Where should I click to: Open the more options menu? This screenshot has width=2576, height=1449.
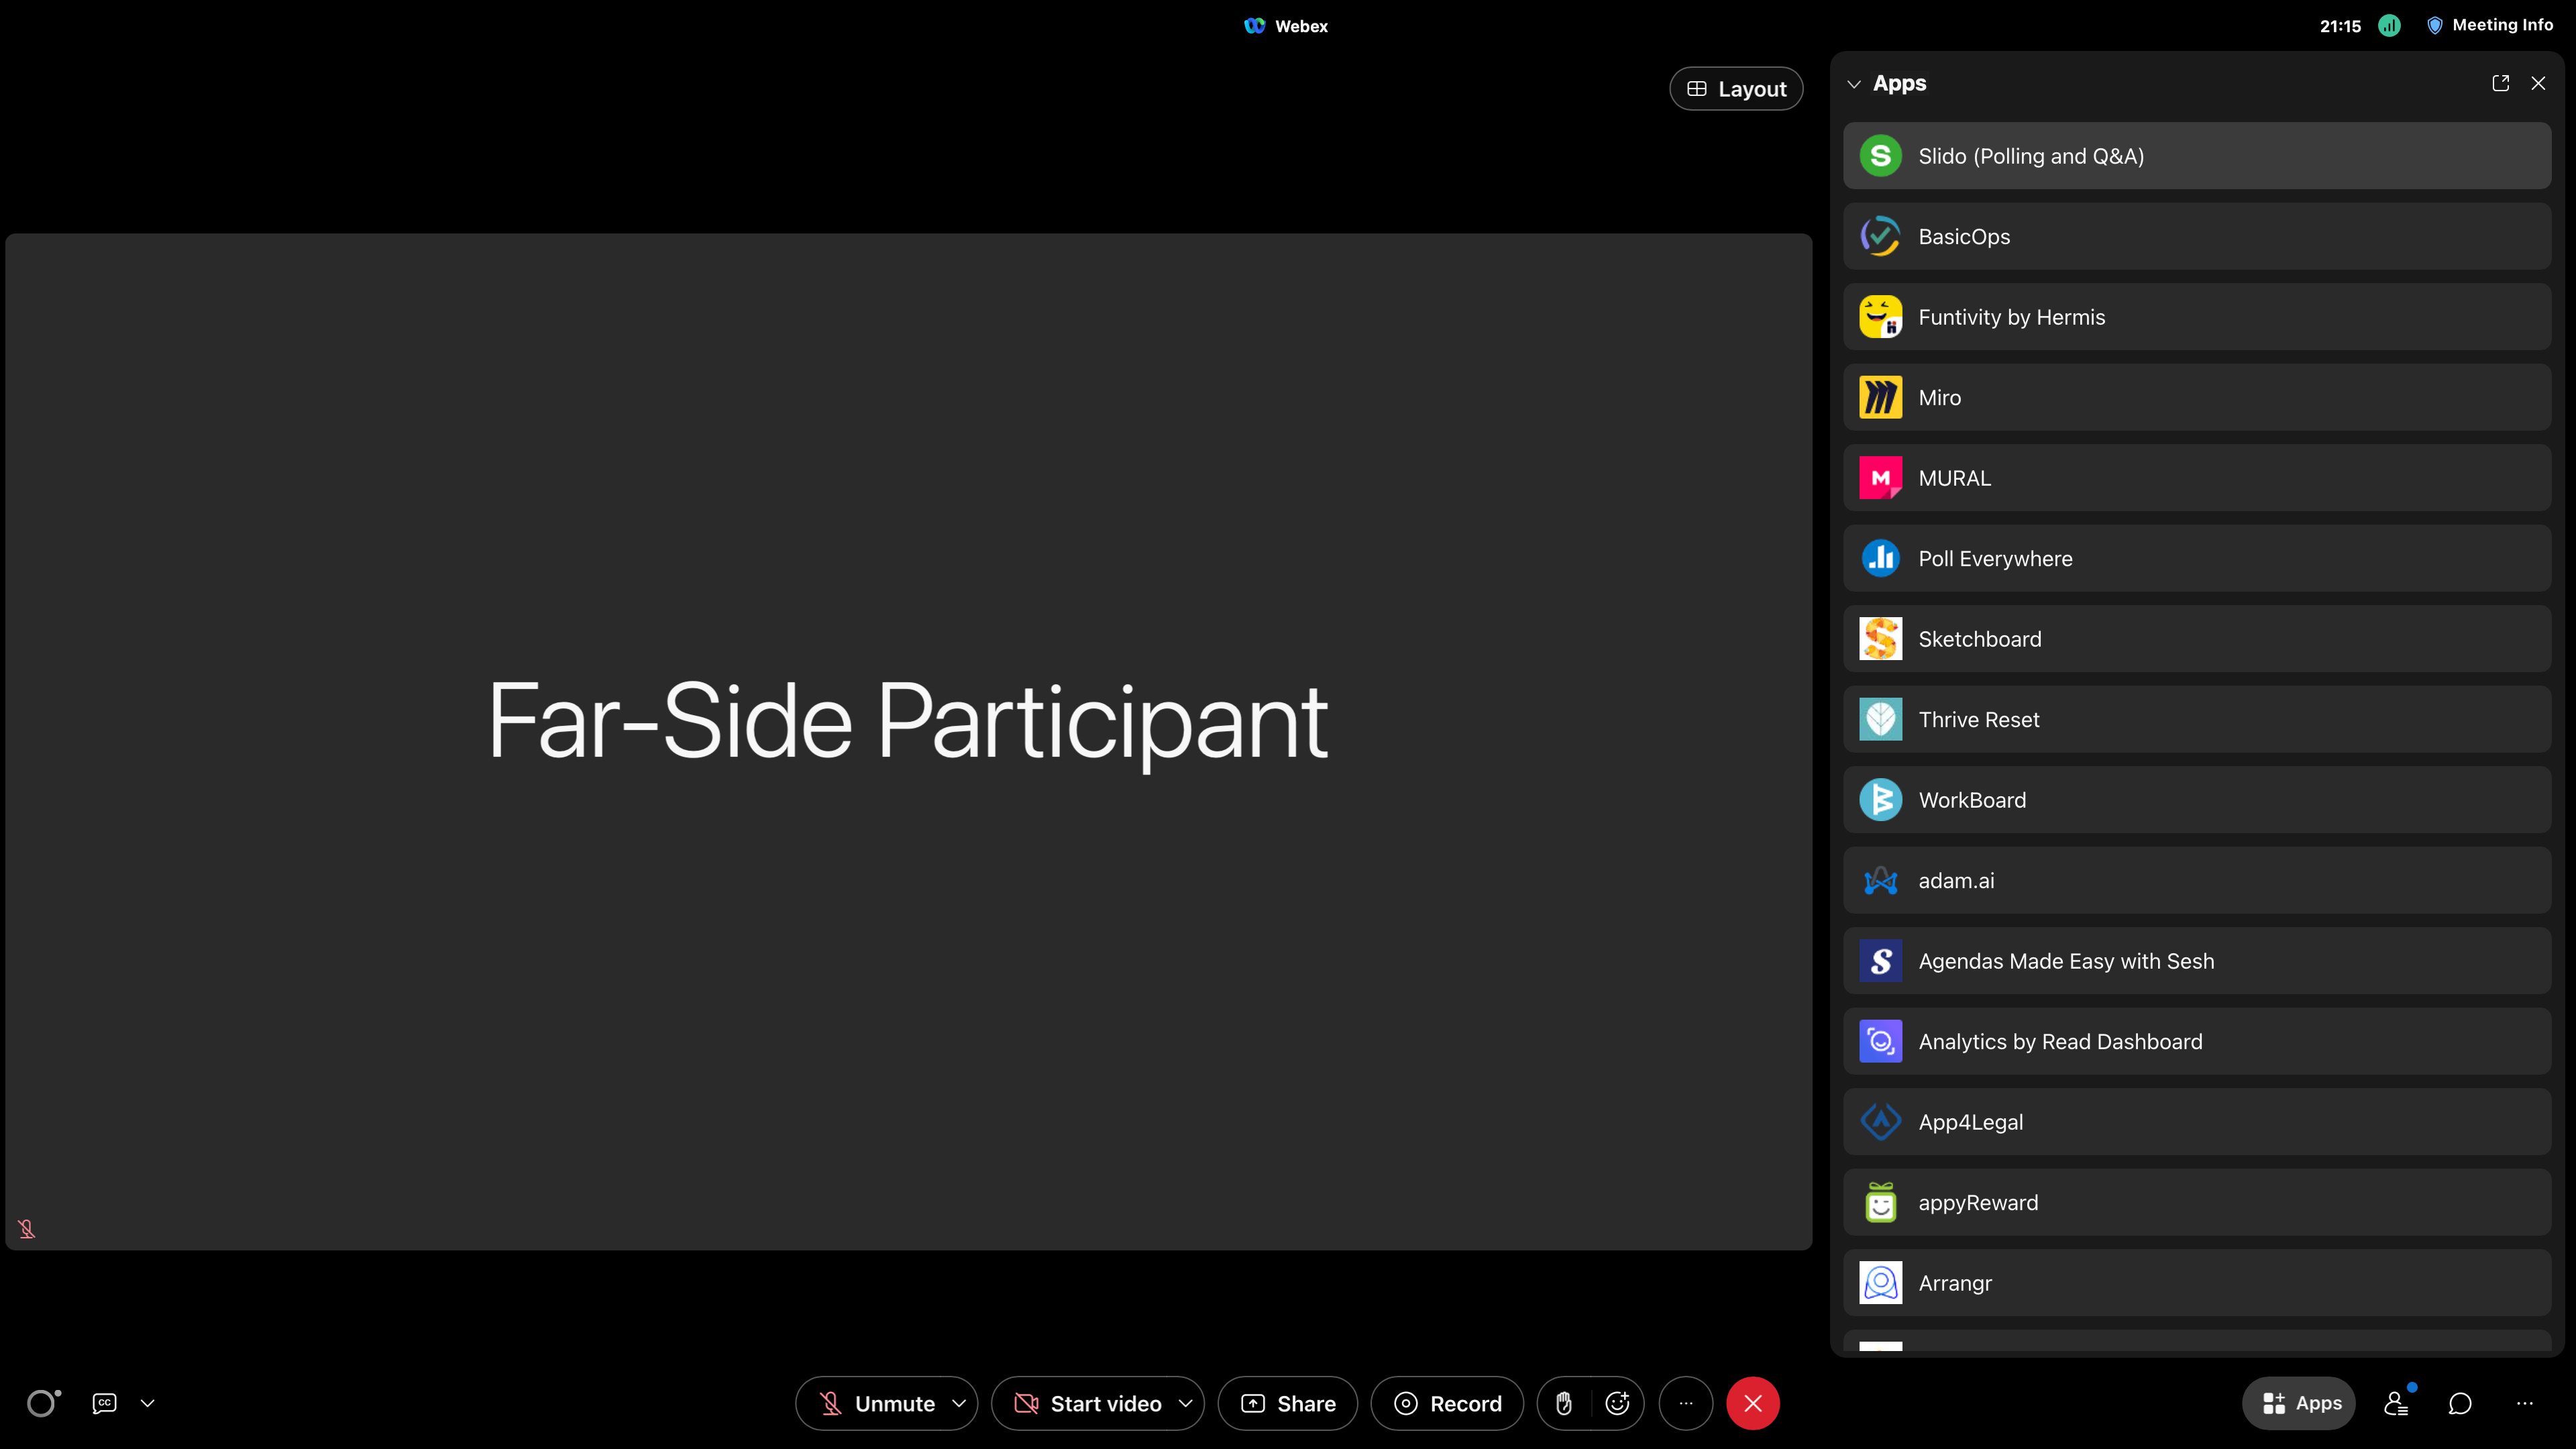coord(1686,1403)
